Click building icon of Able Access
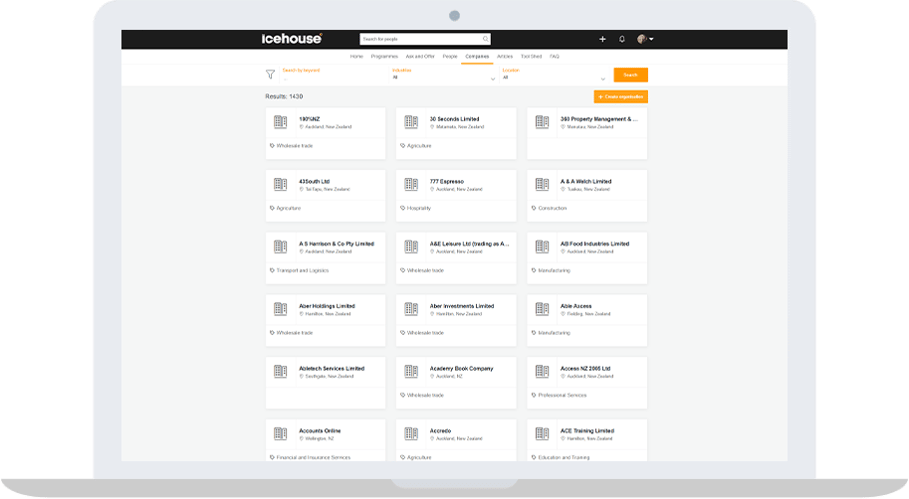 tap(542, 309)
